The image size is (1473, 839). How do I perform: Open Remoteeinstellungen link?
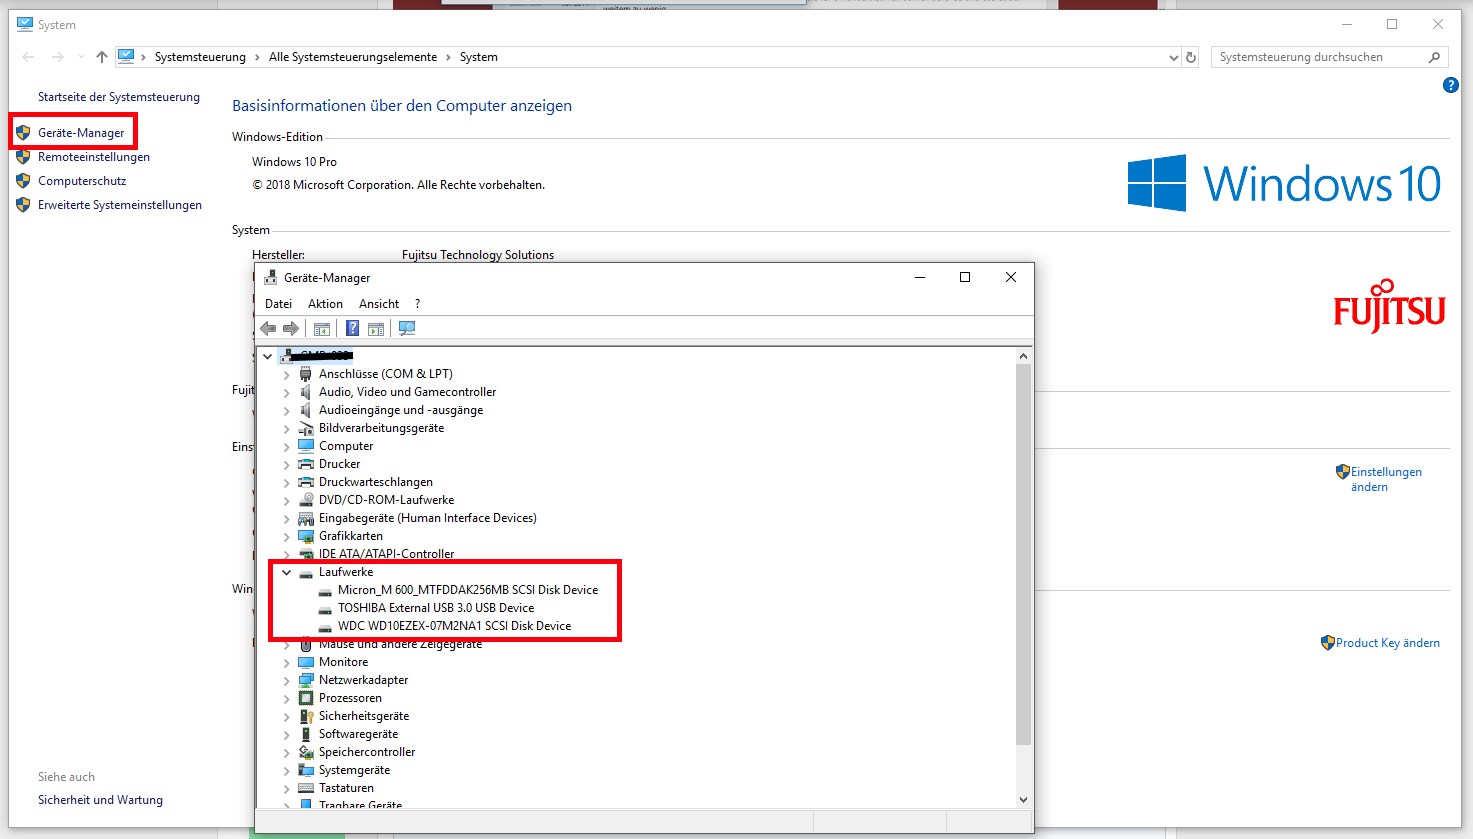pyautogui.click(x=94, y=157)
